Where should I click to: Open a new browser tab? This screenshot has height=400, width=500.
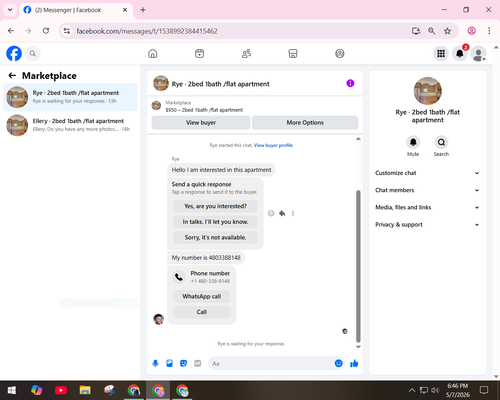click(143, 10)
